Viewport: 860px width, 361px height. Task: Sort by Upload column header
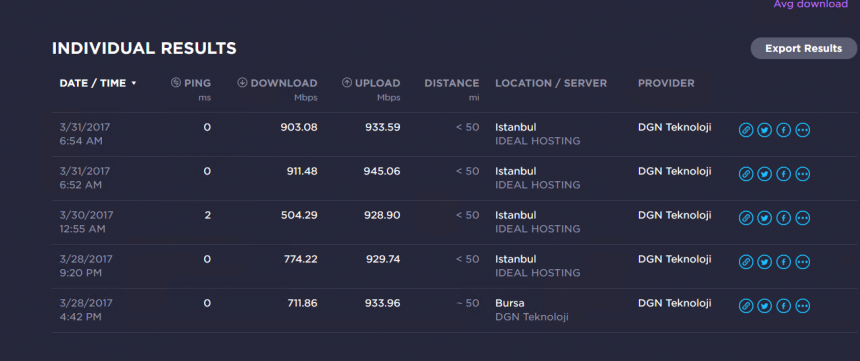coord(371,83)
